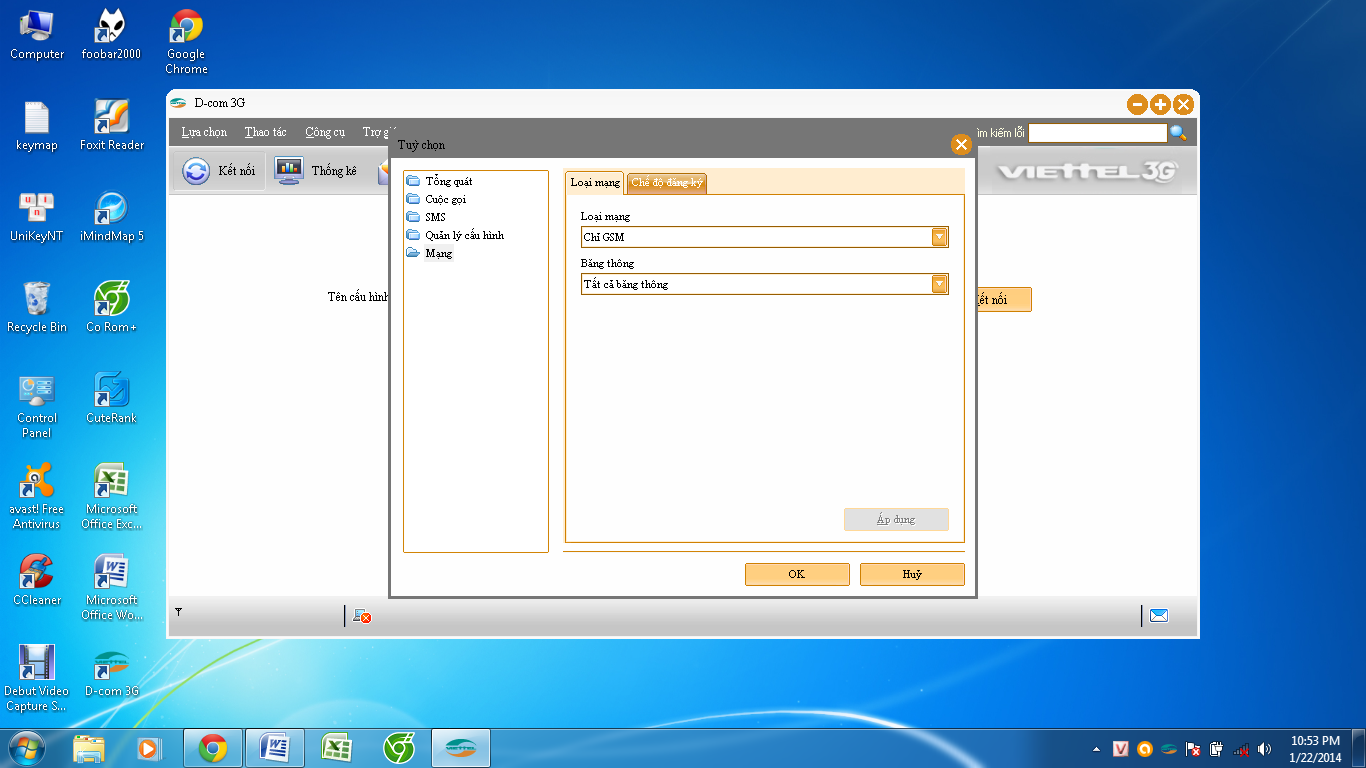Open the Microsoft Office Excel desktop shortcut
The width and height of the screenshot is (1366, 768).
click(x=111, y=497)
